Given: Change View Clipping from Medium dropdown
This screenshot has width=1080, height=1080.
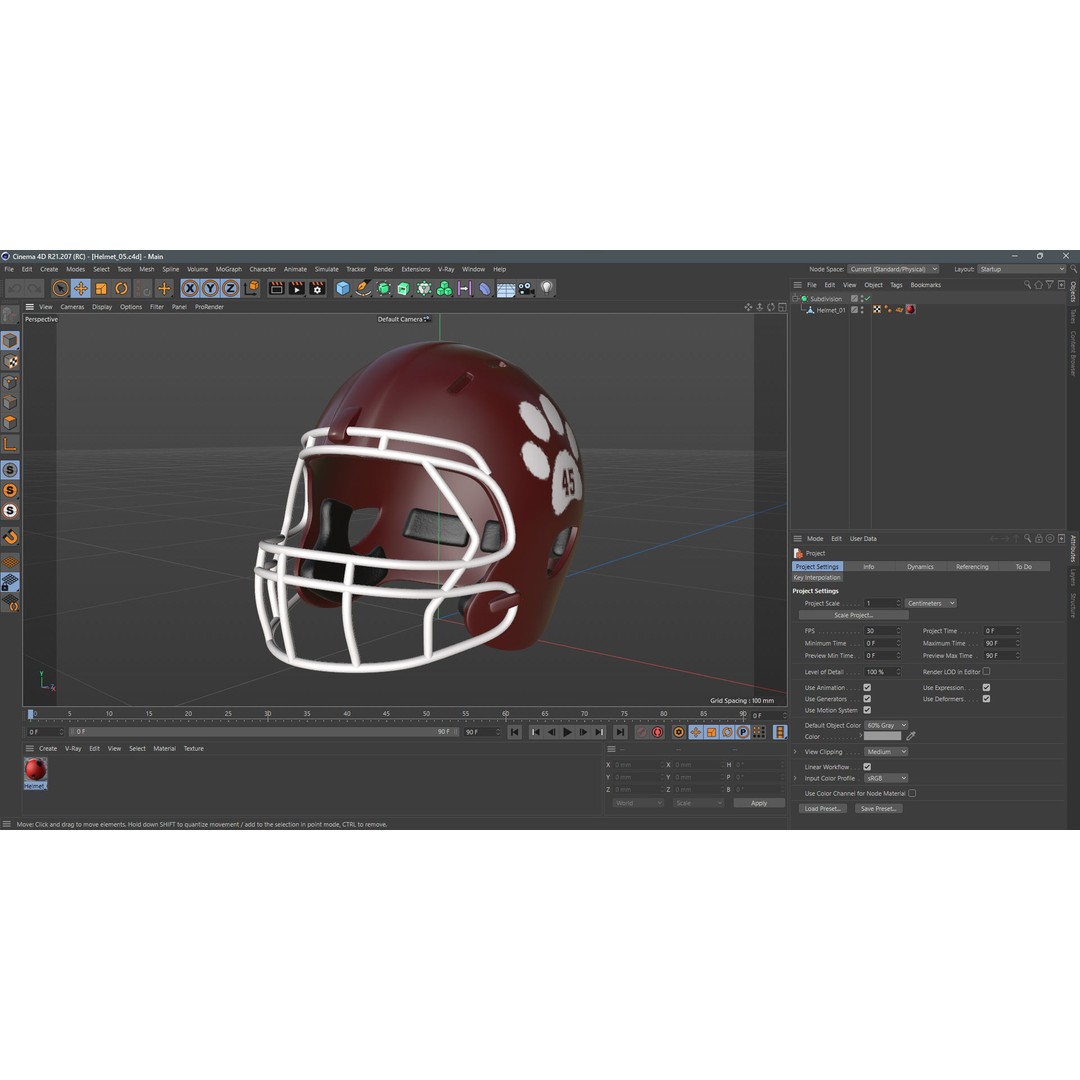Looking at the screenshot, I should pos(886,752).
